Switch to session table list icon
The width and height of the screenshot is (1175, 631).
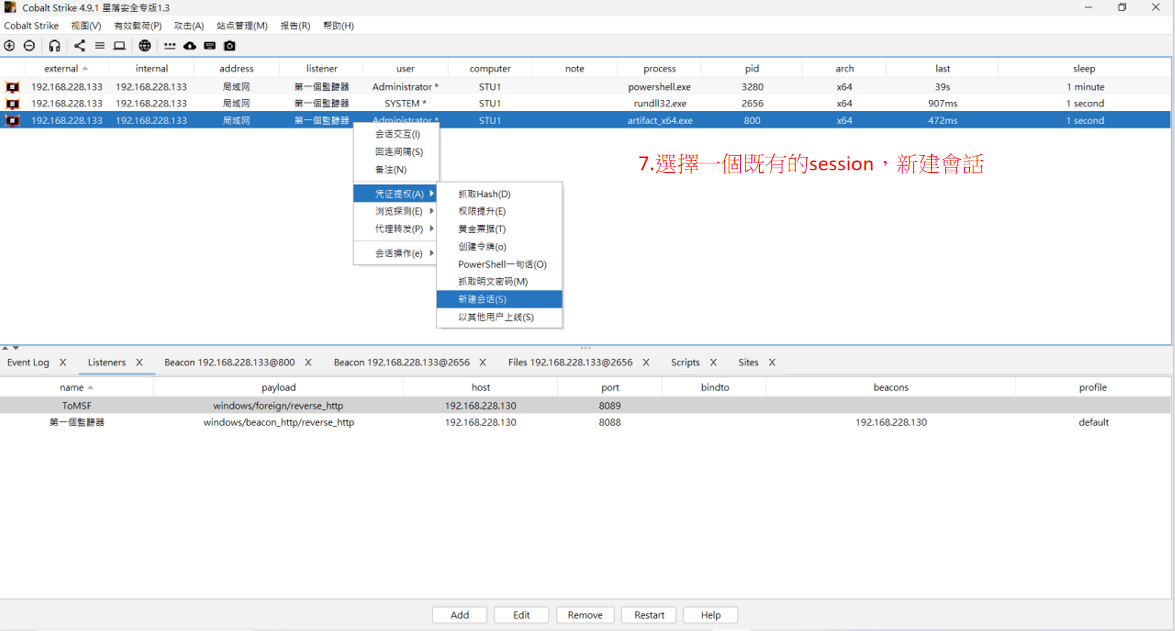pos(100,46)
